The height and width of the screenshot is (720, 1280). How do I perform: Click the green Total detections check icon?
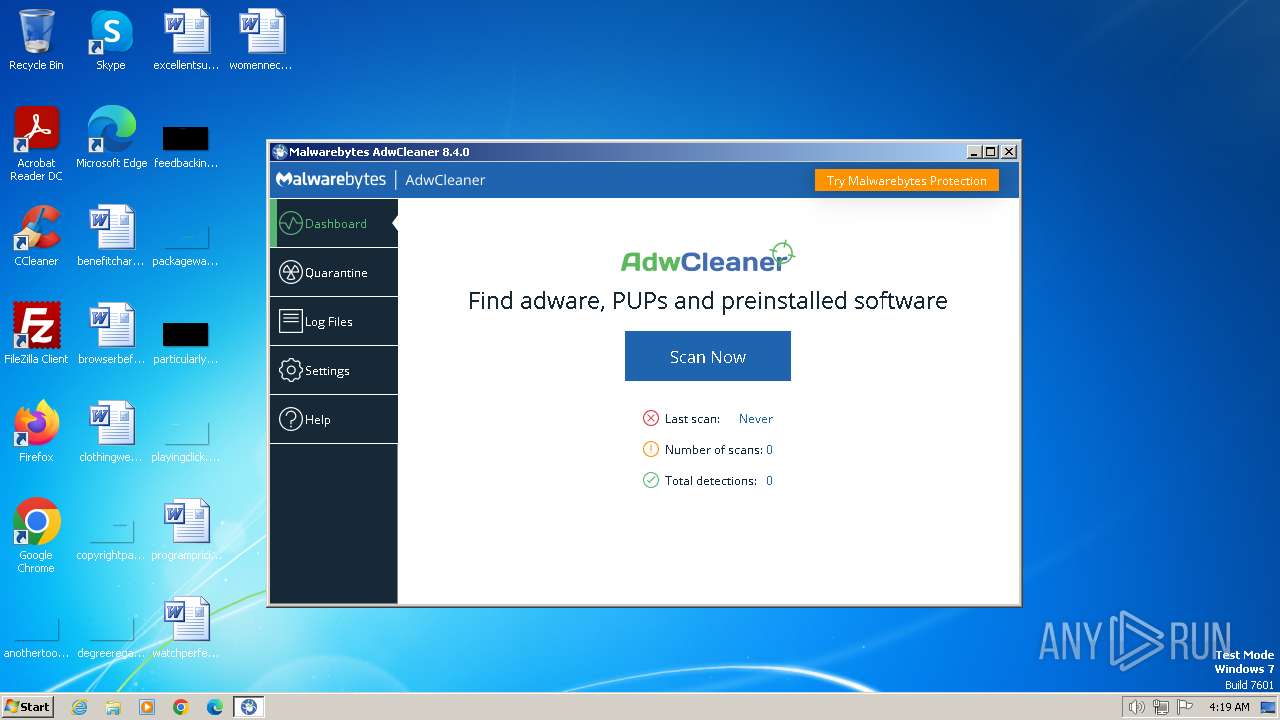click(x=651, y=480)
